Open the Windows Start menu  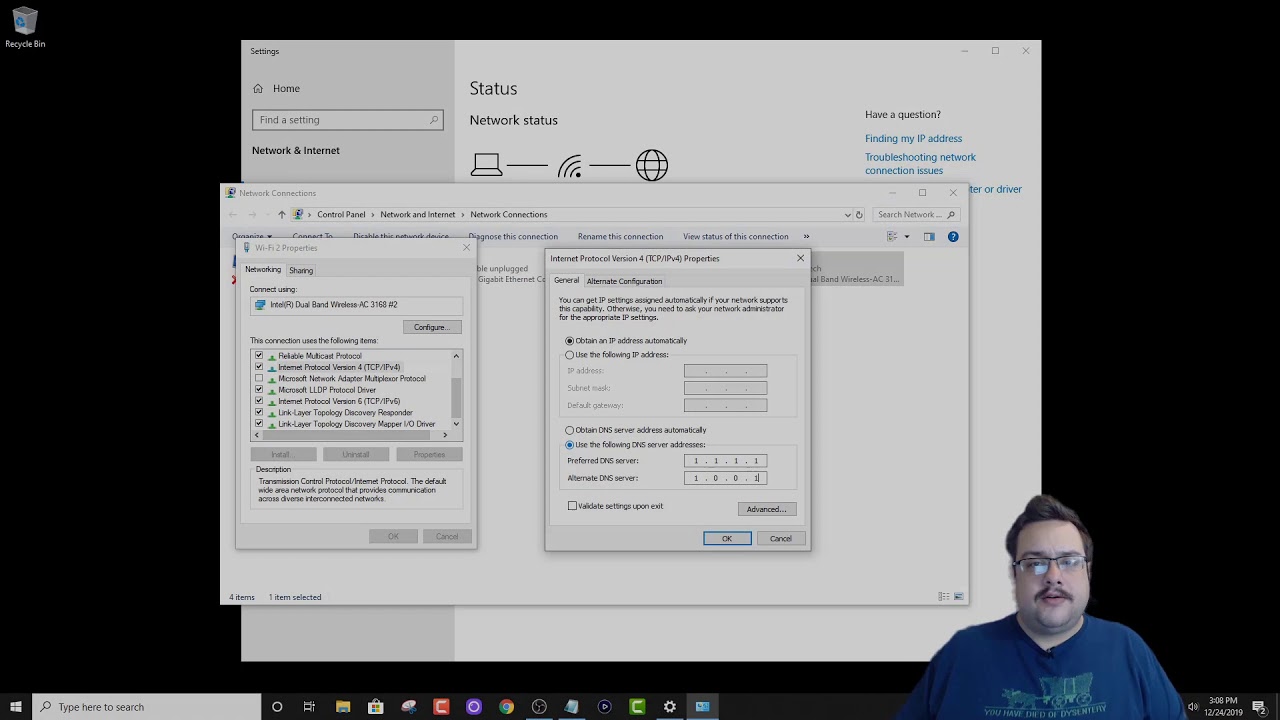coord(16,707)
